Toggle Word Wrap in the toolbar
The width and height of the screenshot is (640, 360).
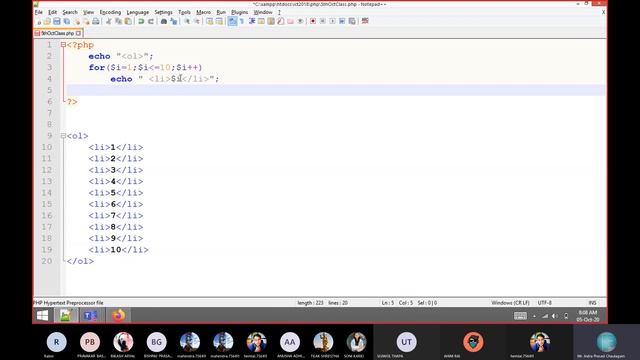pos(232,21)
